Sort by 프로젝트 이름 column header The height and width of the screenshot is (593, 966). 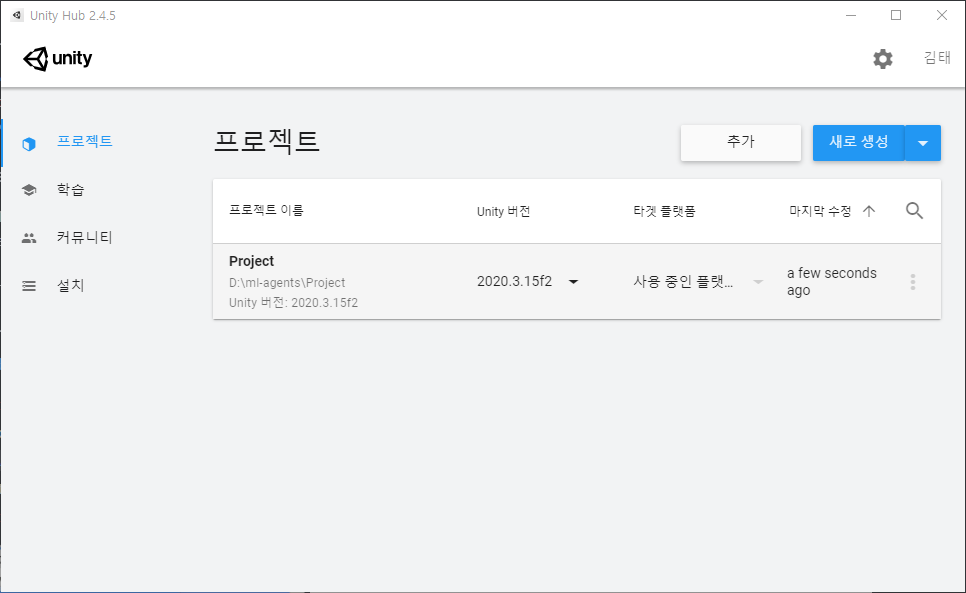click(x=266, y=210)
